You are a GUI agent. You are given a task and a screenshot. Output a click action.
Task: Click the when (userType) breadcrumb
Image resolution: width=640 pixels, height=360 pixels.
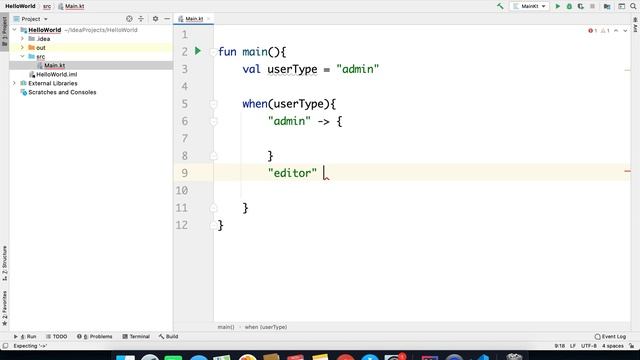(266, 327)
